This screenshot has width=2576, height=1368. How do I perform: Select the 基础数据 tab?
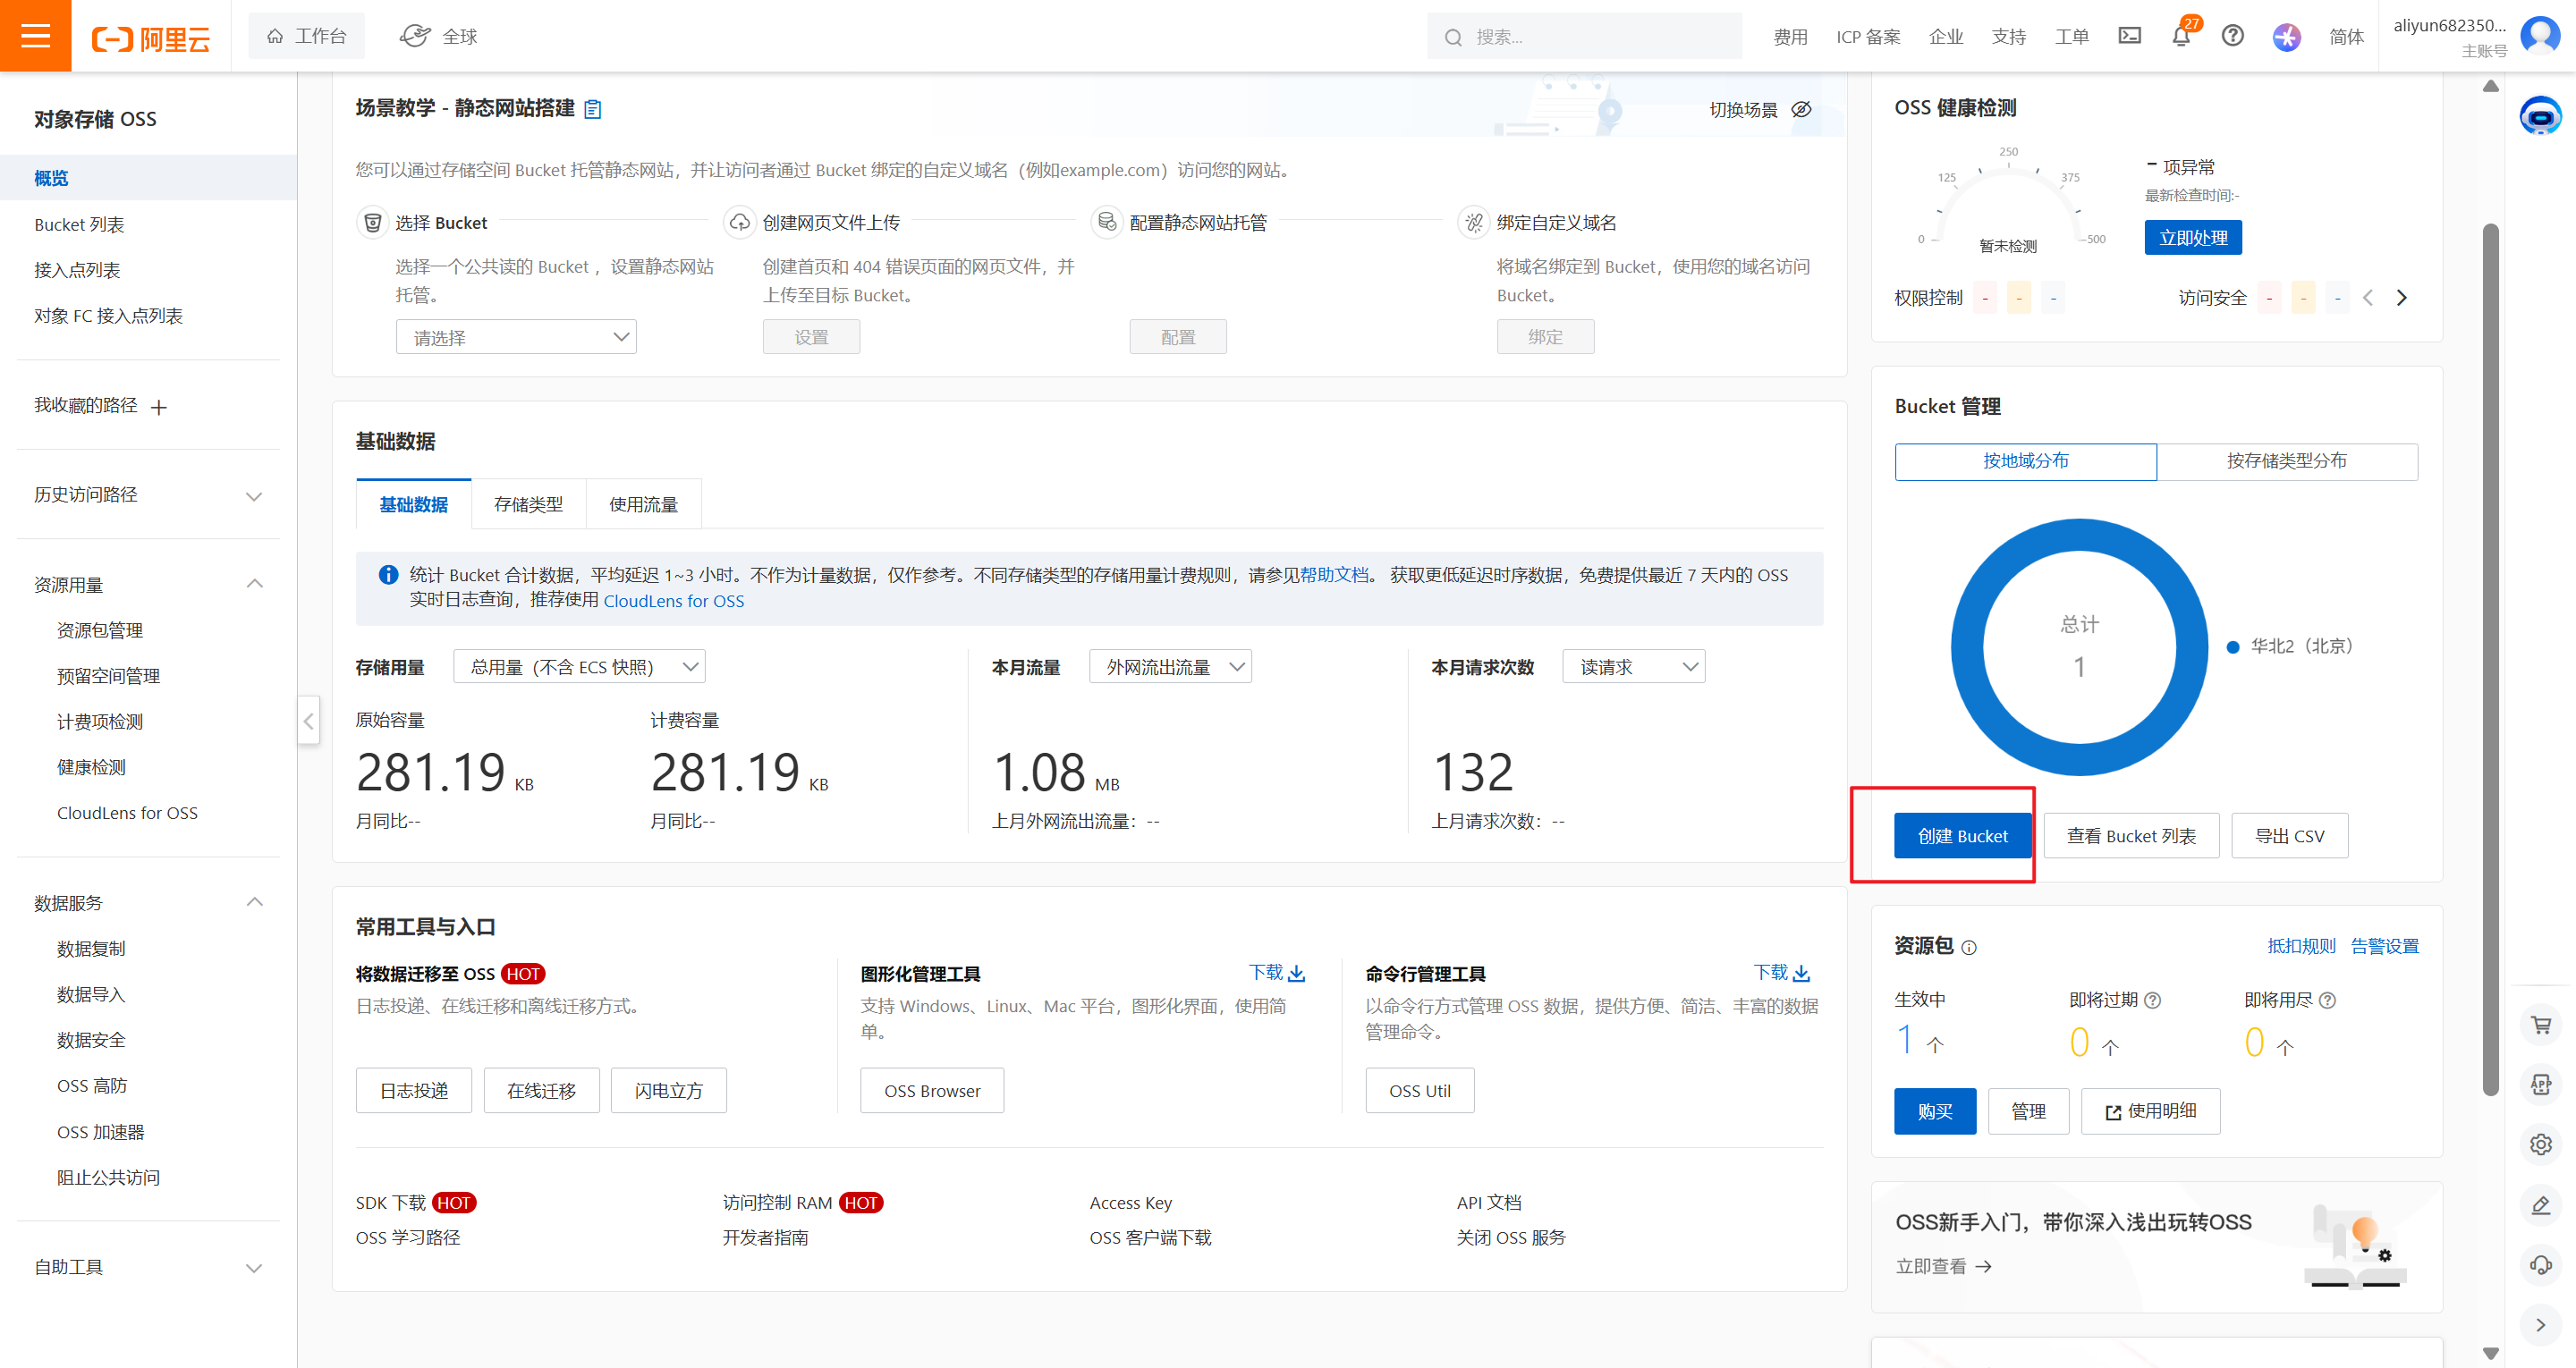413,504
